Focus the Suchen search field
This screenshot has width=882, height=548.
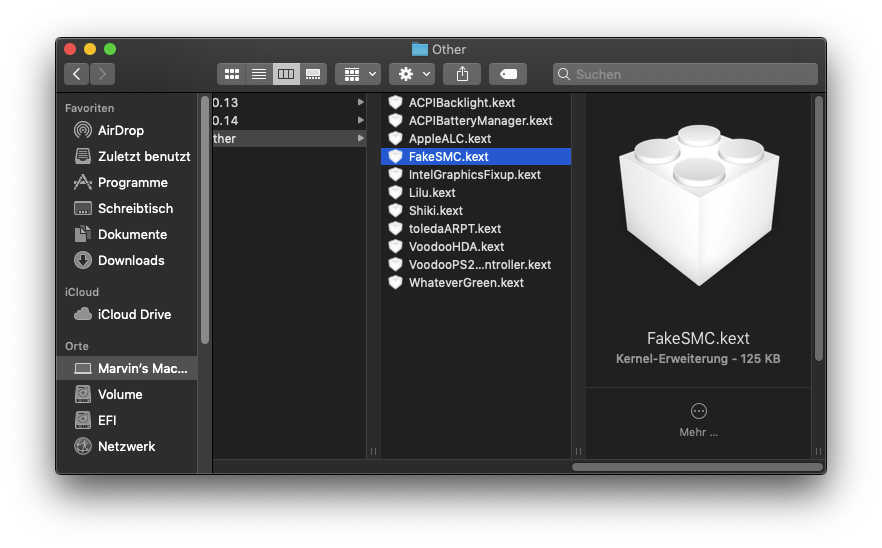[x=685, y=74]
